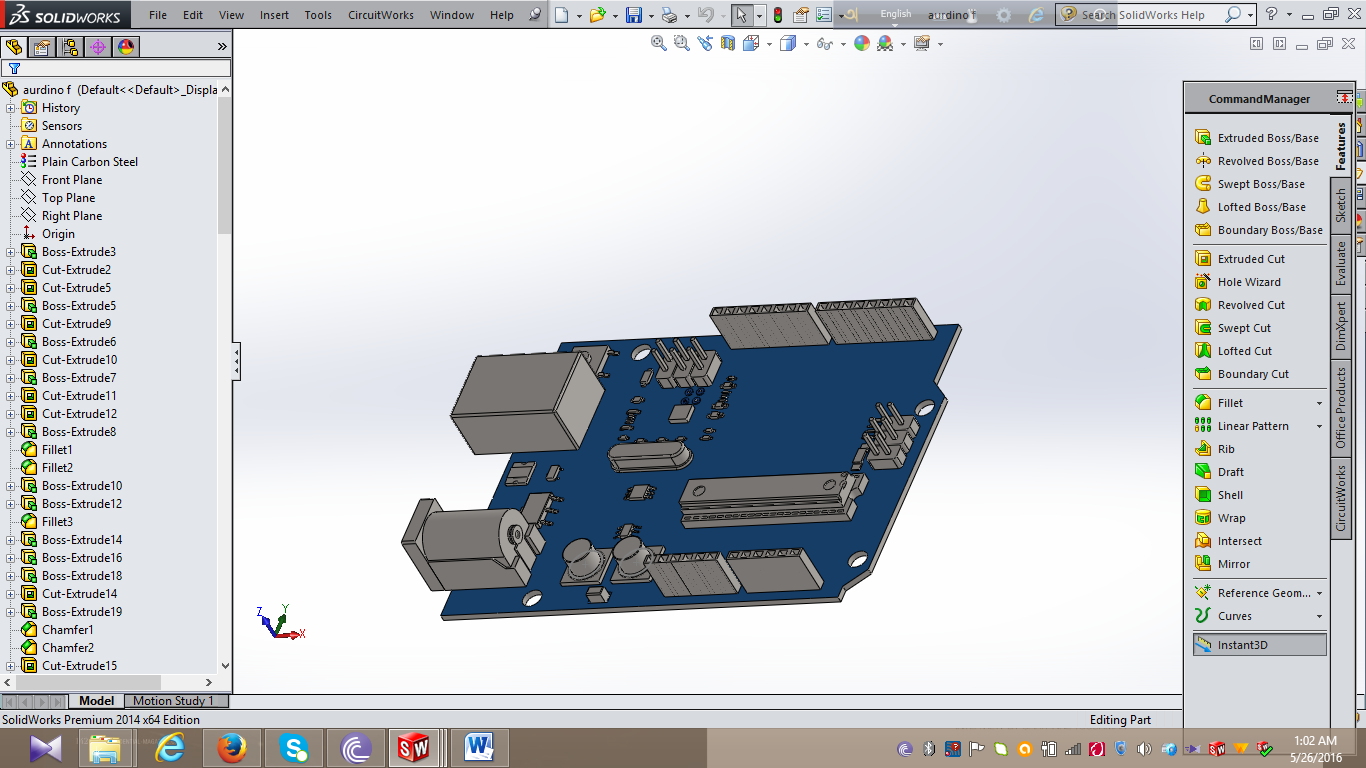Image resolution: width=1366 pixels, height=768 pixels.
Task: Click the Save disk icon
Action: pos(633,15)
